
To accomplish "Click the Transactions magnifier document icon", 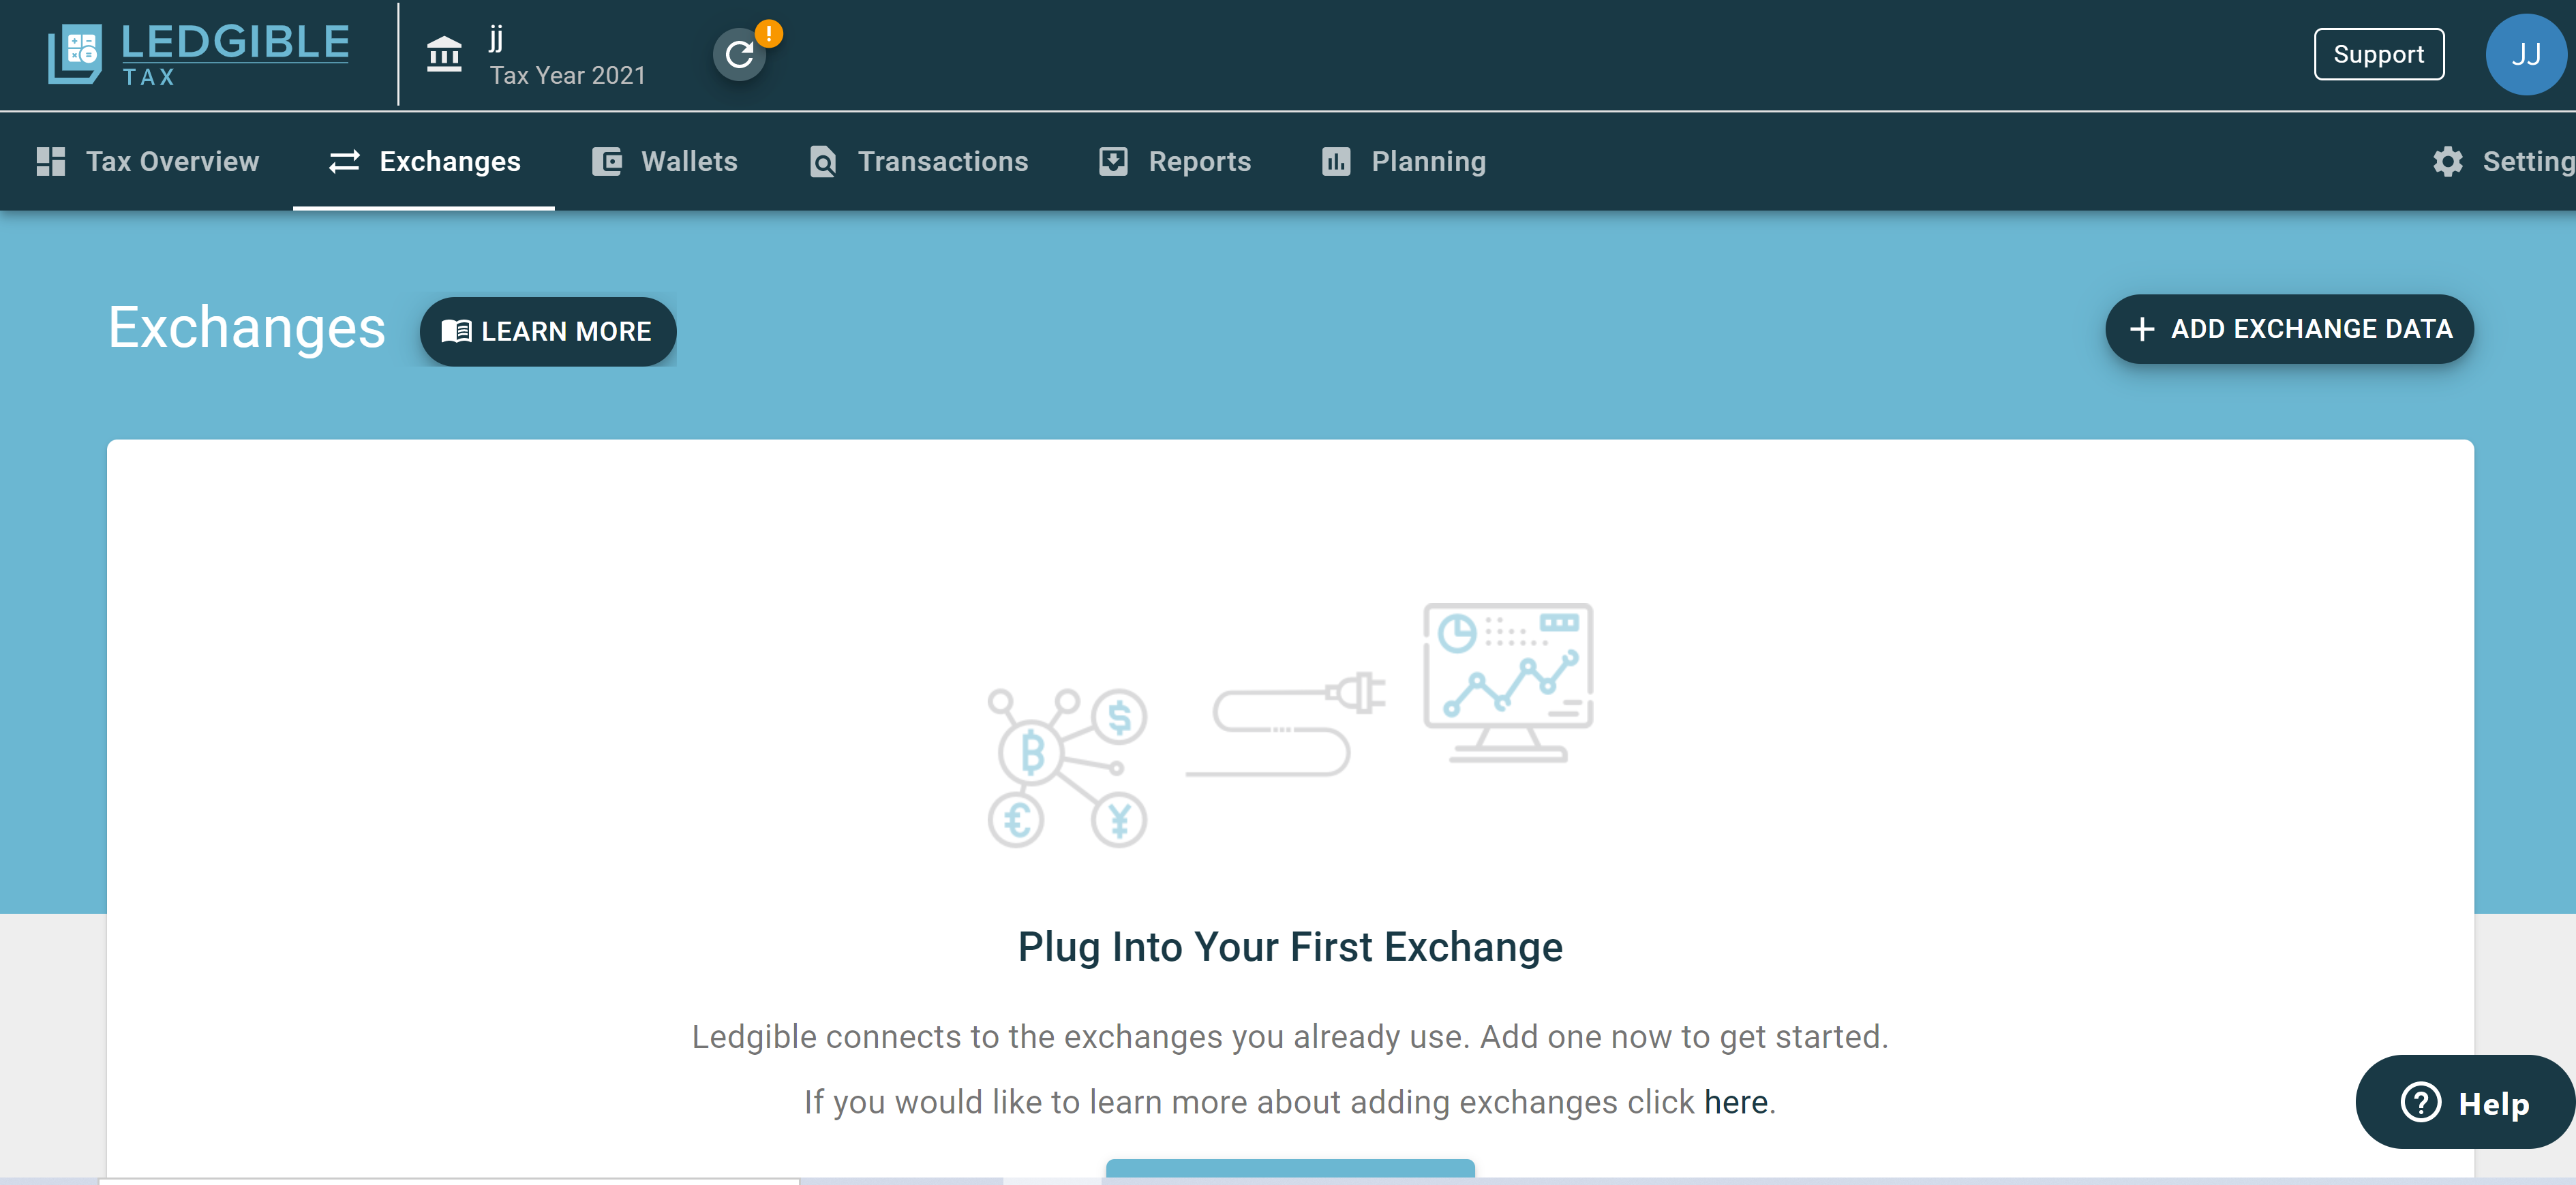I will tap(823, 161).
